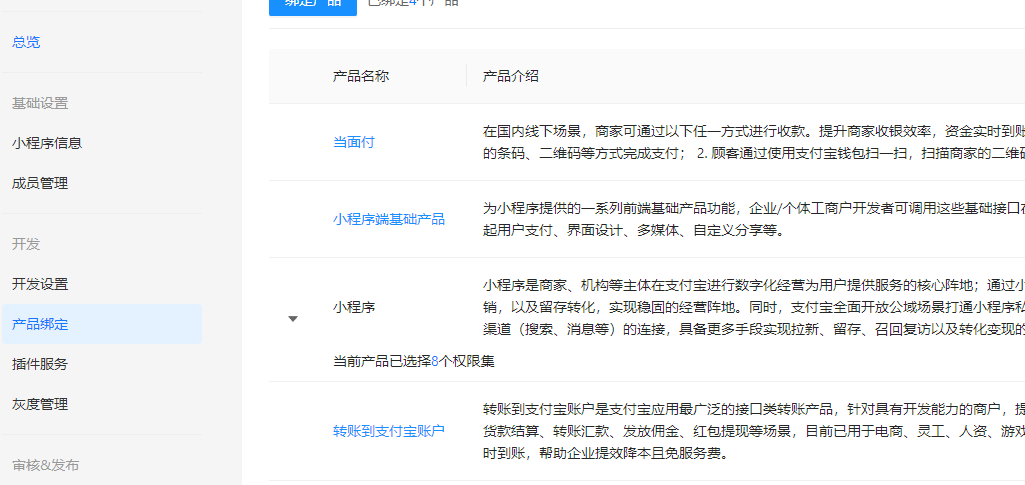Click the 产品介绍 column header

[x=511, y=76]
